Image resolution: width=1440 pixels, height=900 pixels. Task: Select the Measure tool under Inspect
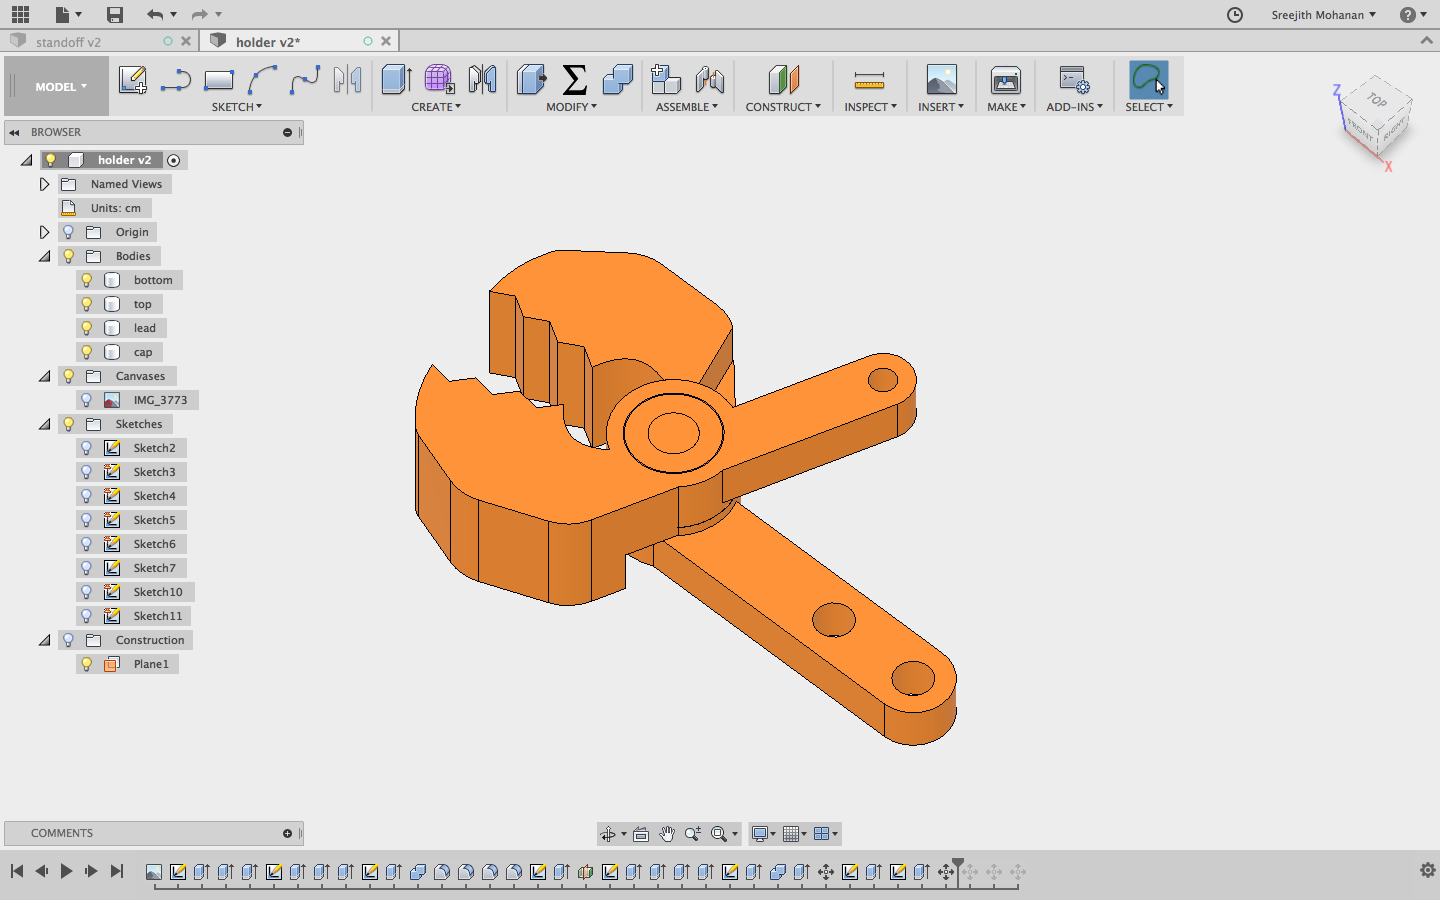click(869, 80)
